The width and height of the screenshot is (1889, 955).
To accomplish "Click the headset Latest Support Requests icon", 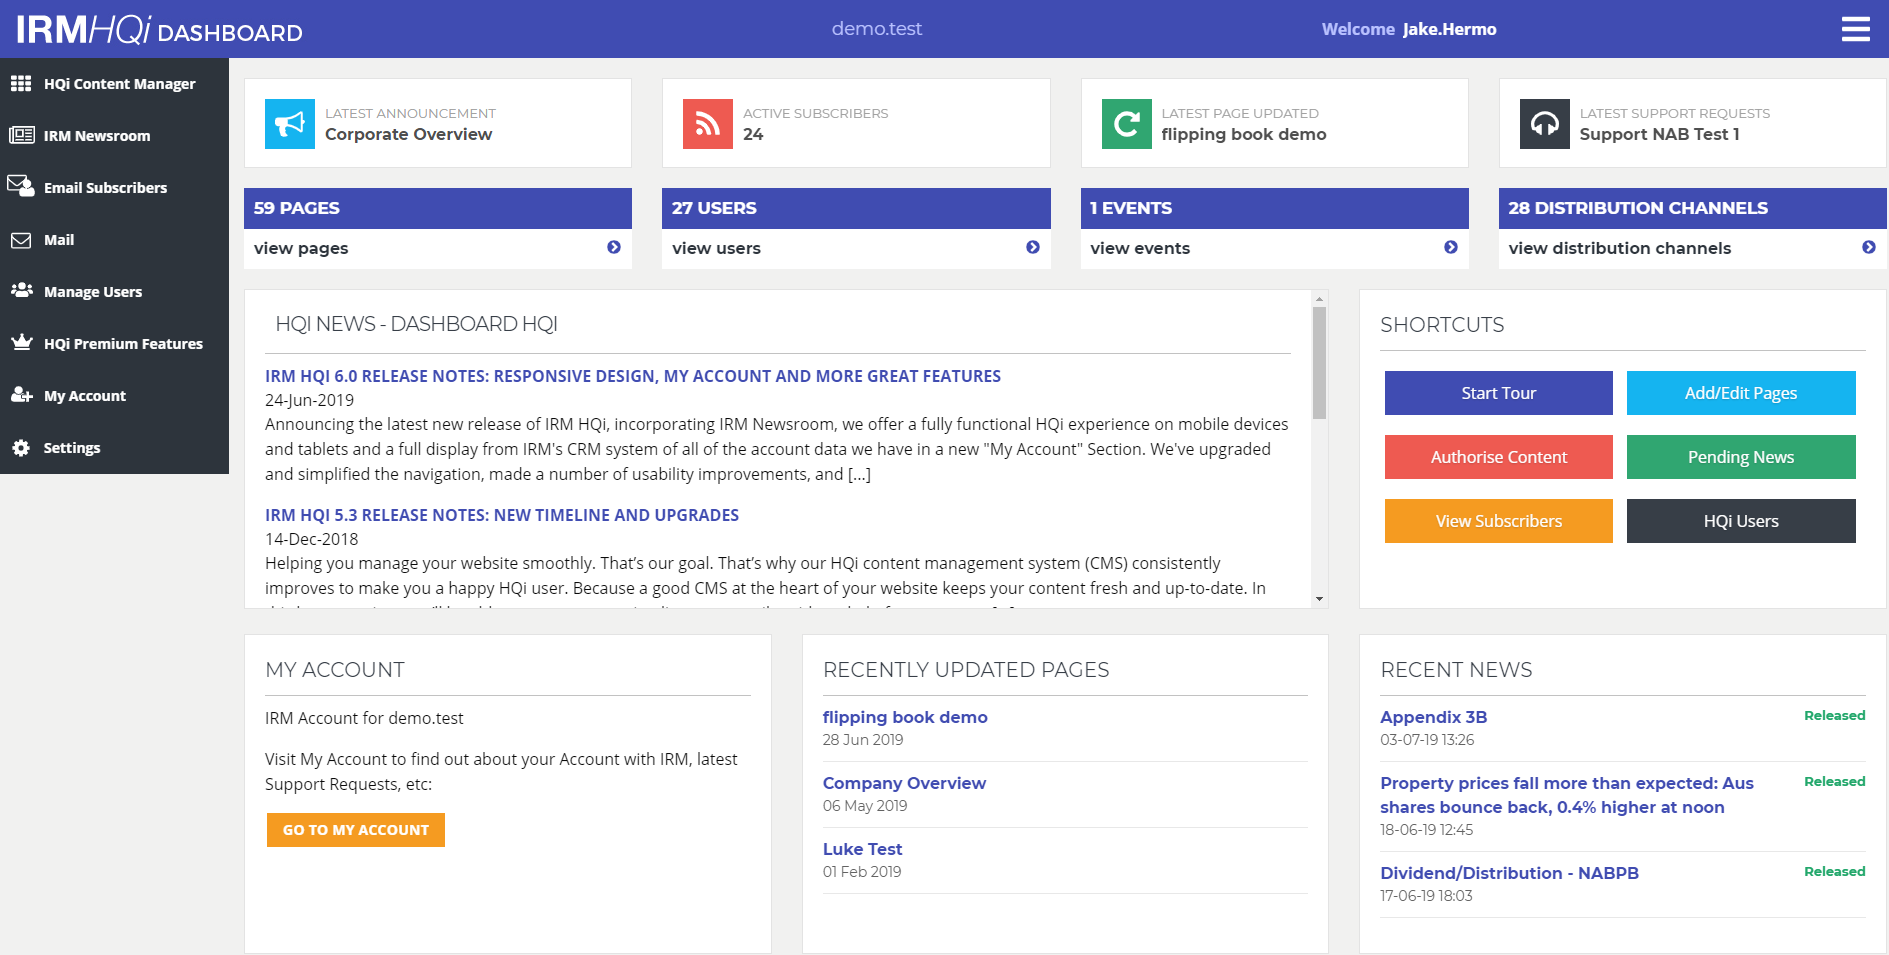I will tap(1545, 124).
